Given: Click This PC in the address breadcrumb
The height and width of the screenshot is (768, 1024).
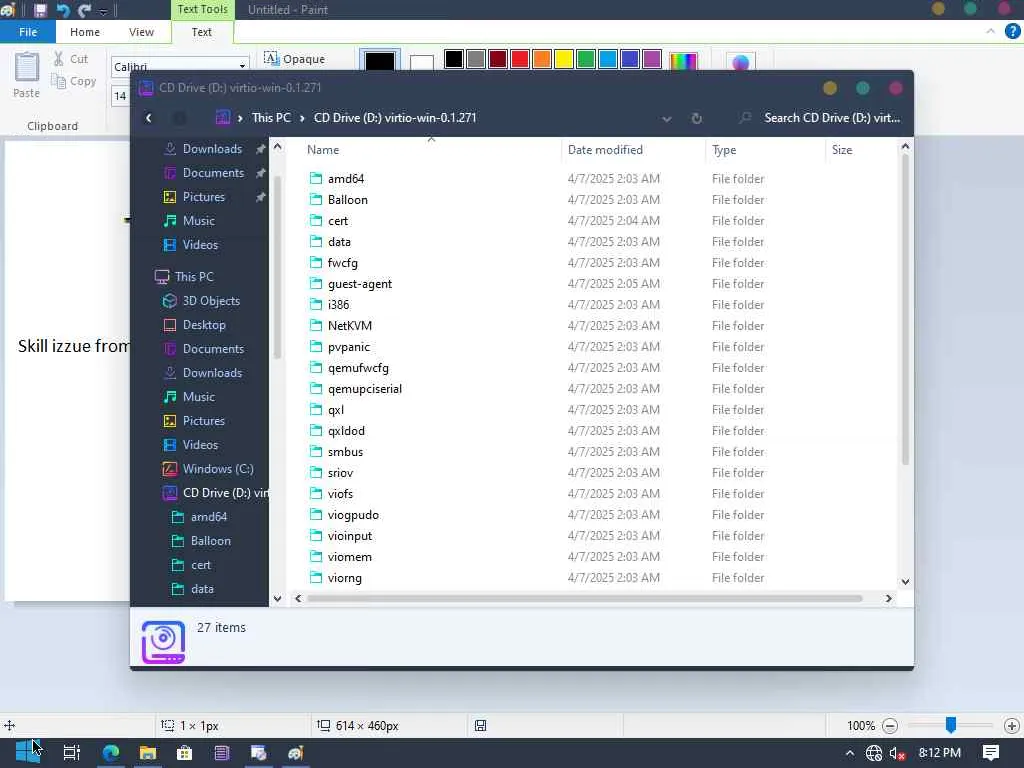Looking at the screenshot, I should point(271,118).
